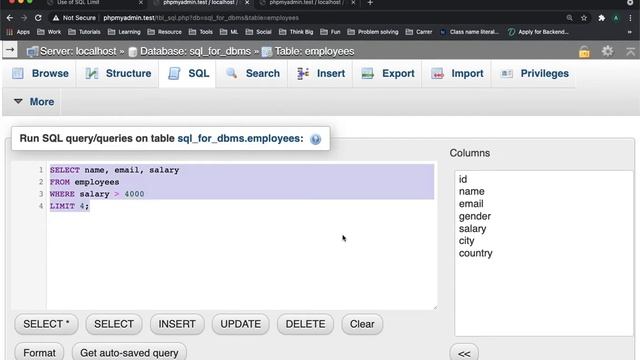Image resolution: width=640 pixels, height=360 pixels.
Task: Switch to the SQL tab
Action: [x=188, y=73]
